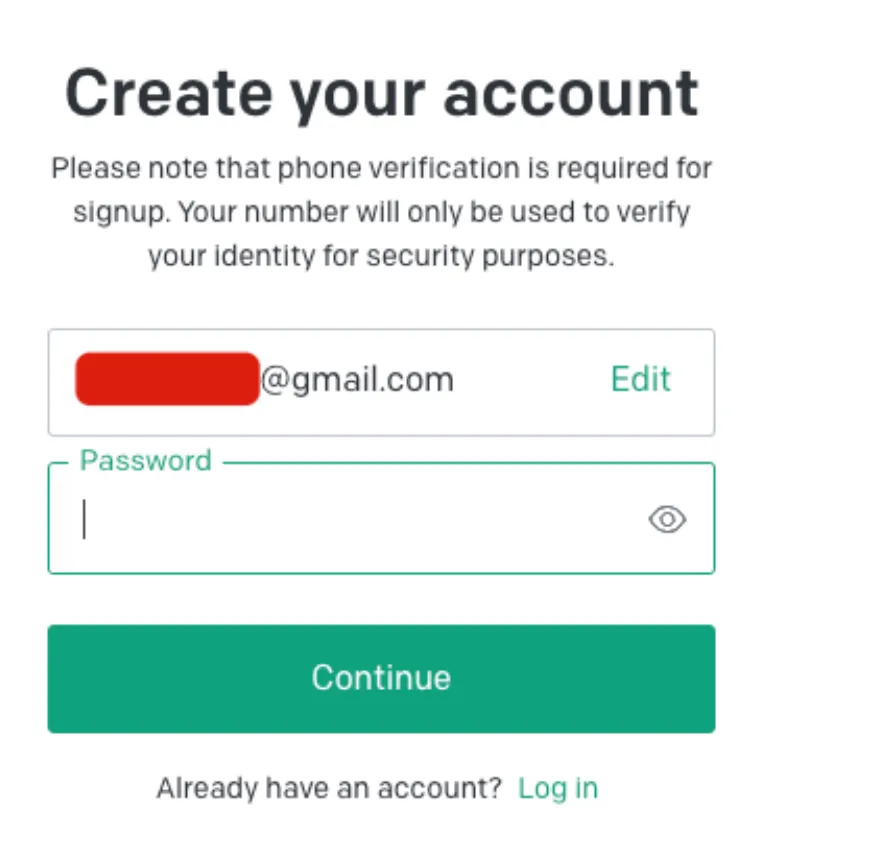Show the password using the eye icon
The image size is (885, 848).
(x=667, y=519)
